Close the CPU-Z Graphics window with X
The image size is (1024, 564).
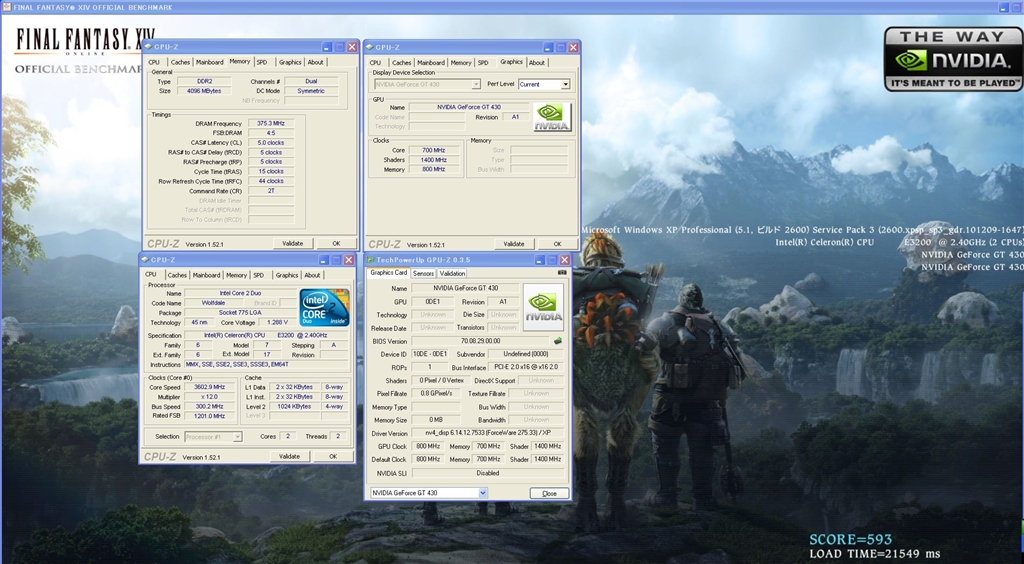(x=573, y=47)
